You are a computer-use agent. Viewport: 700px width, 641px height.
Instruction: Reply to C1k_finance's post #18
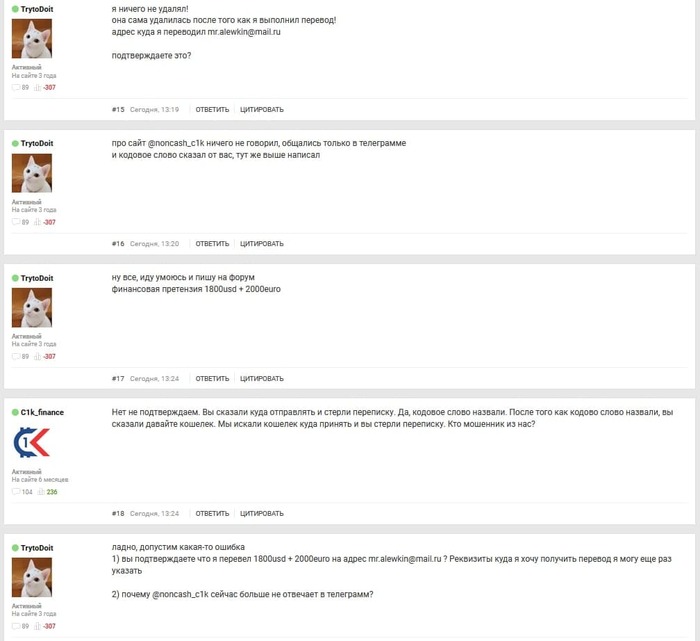(x=212, y=513)
